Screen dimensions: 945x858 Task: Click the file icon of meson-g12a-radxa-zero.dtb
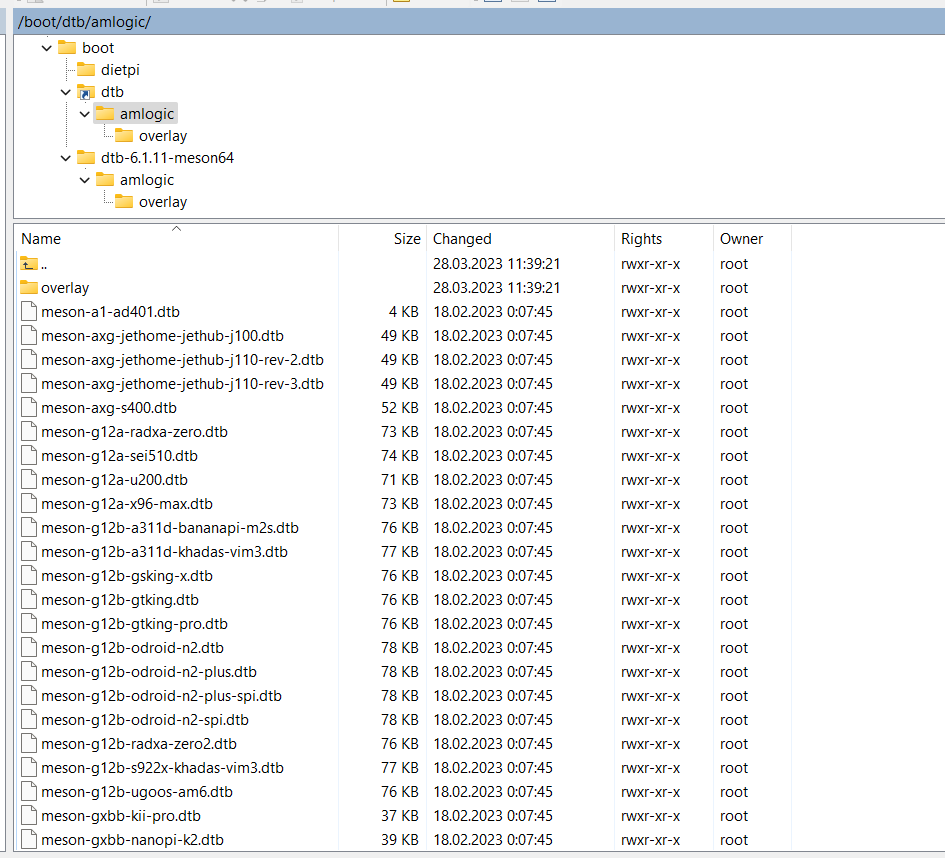(29, 432)
